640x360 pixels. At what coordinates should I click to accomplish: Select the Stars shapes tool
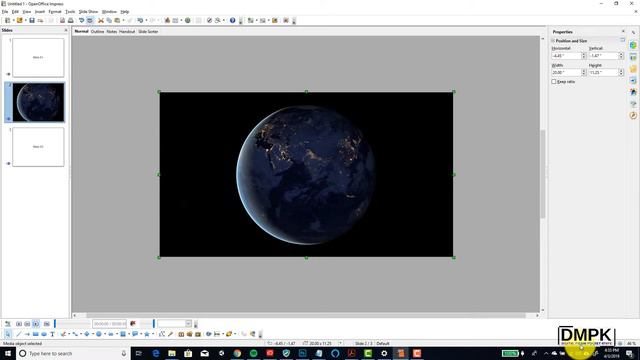[x=147, y=334]
